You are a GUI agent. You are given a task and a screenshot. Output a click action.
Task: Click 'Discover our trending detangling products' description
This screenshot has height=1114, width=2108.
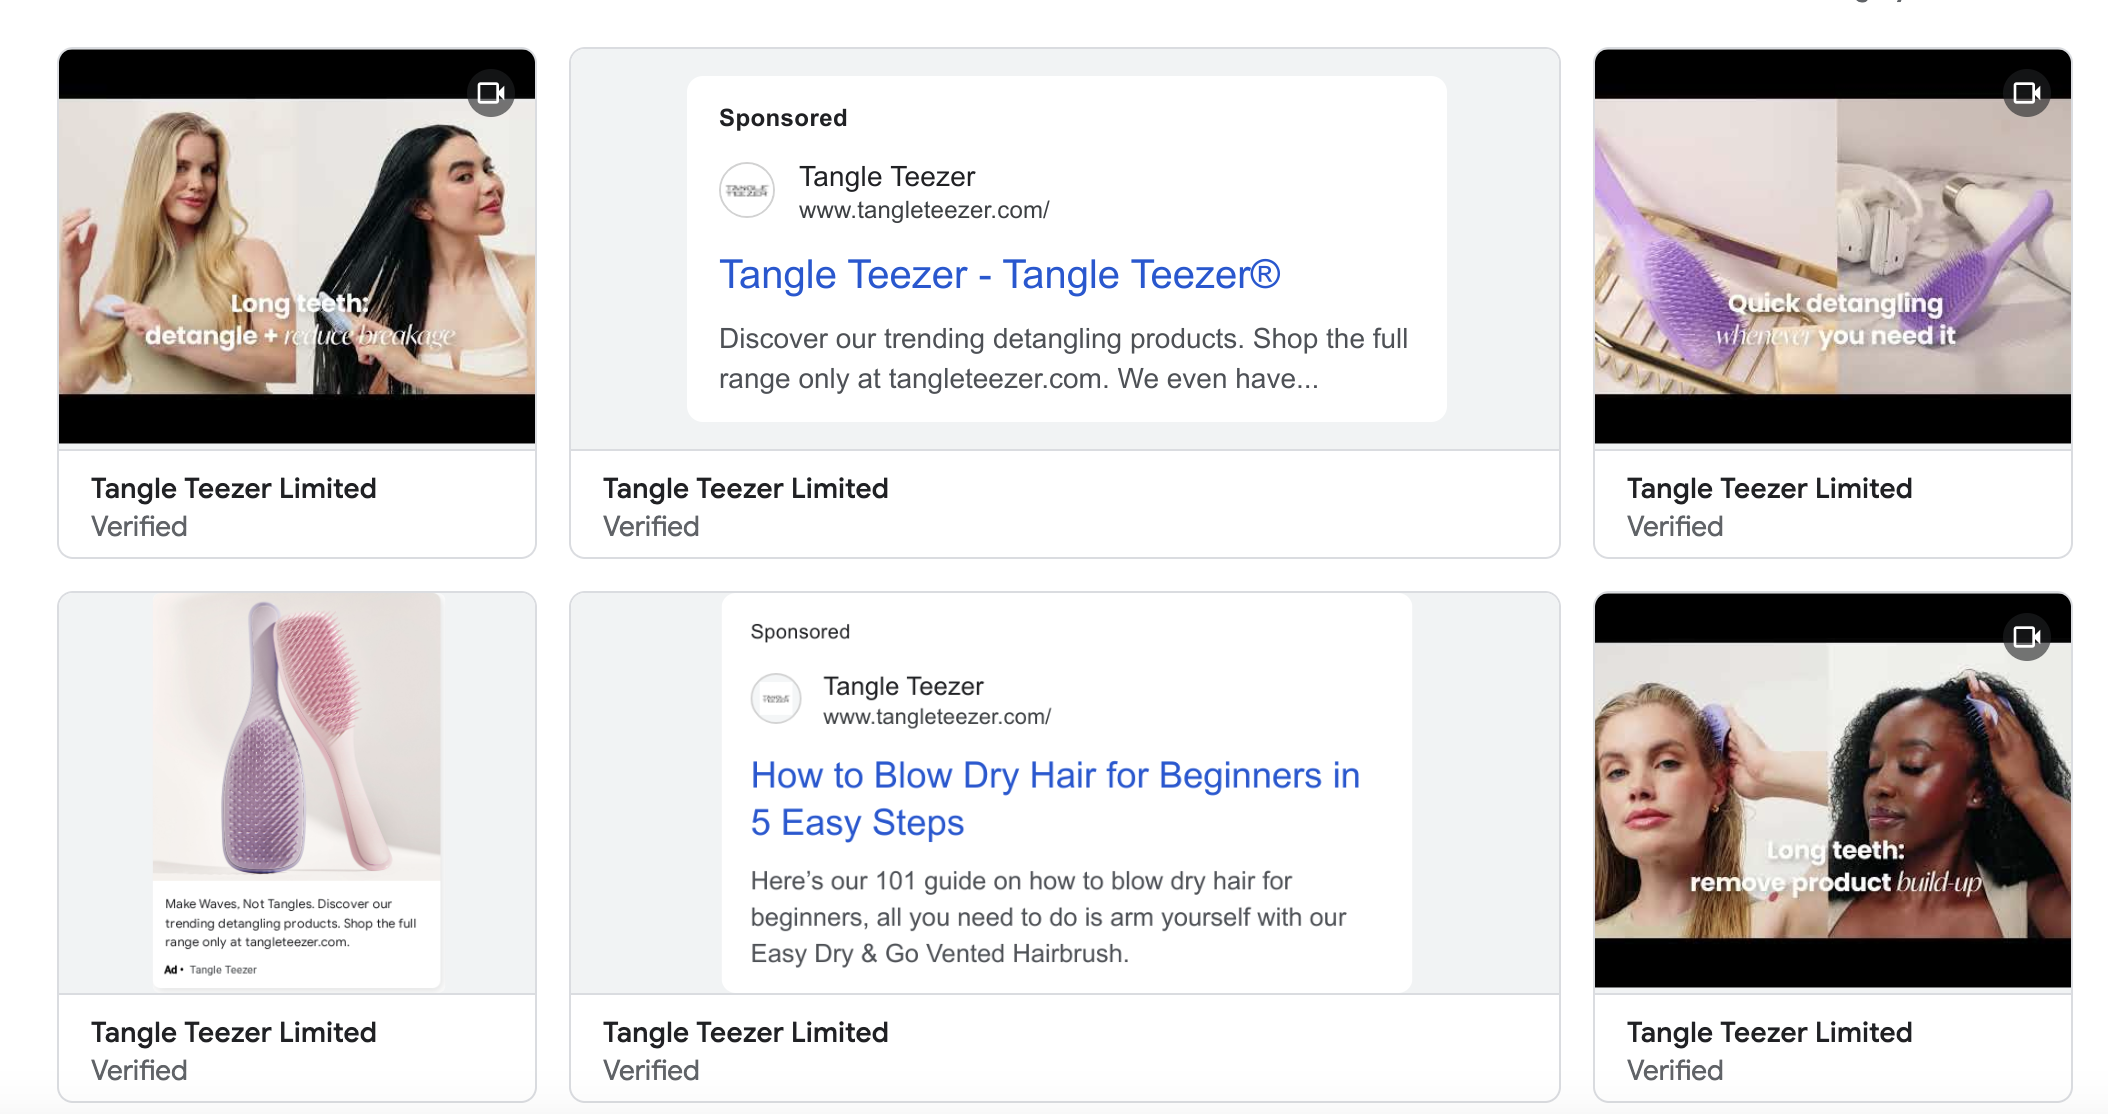pos(1063,359)
